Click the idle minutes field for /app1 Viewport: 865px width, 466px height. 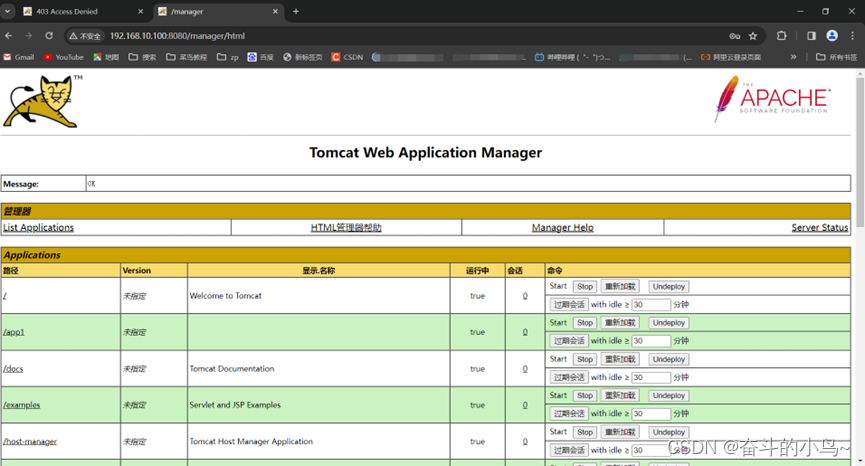(x=651, y=341)
